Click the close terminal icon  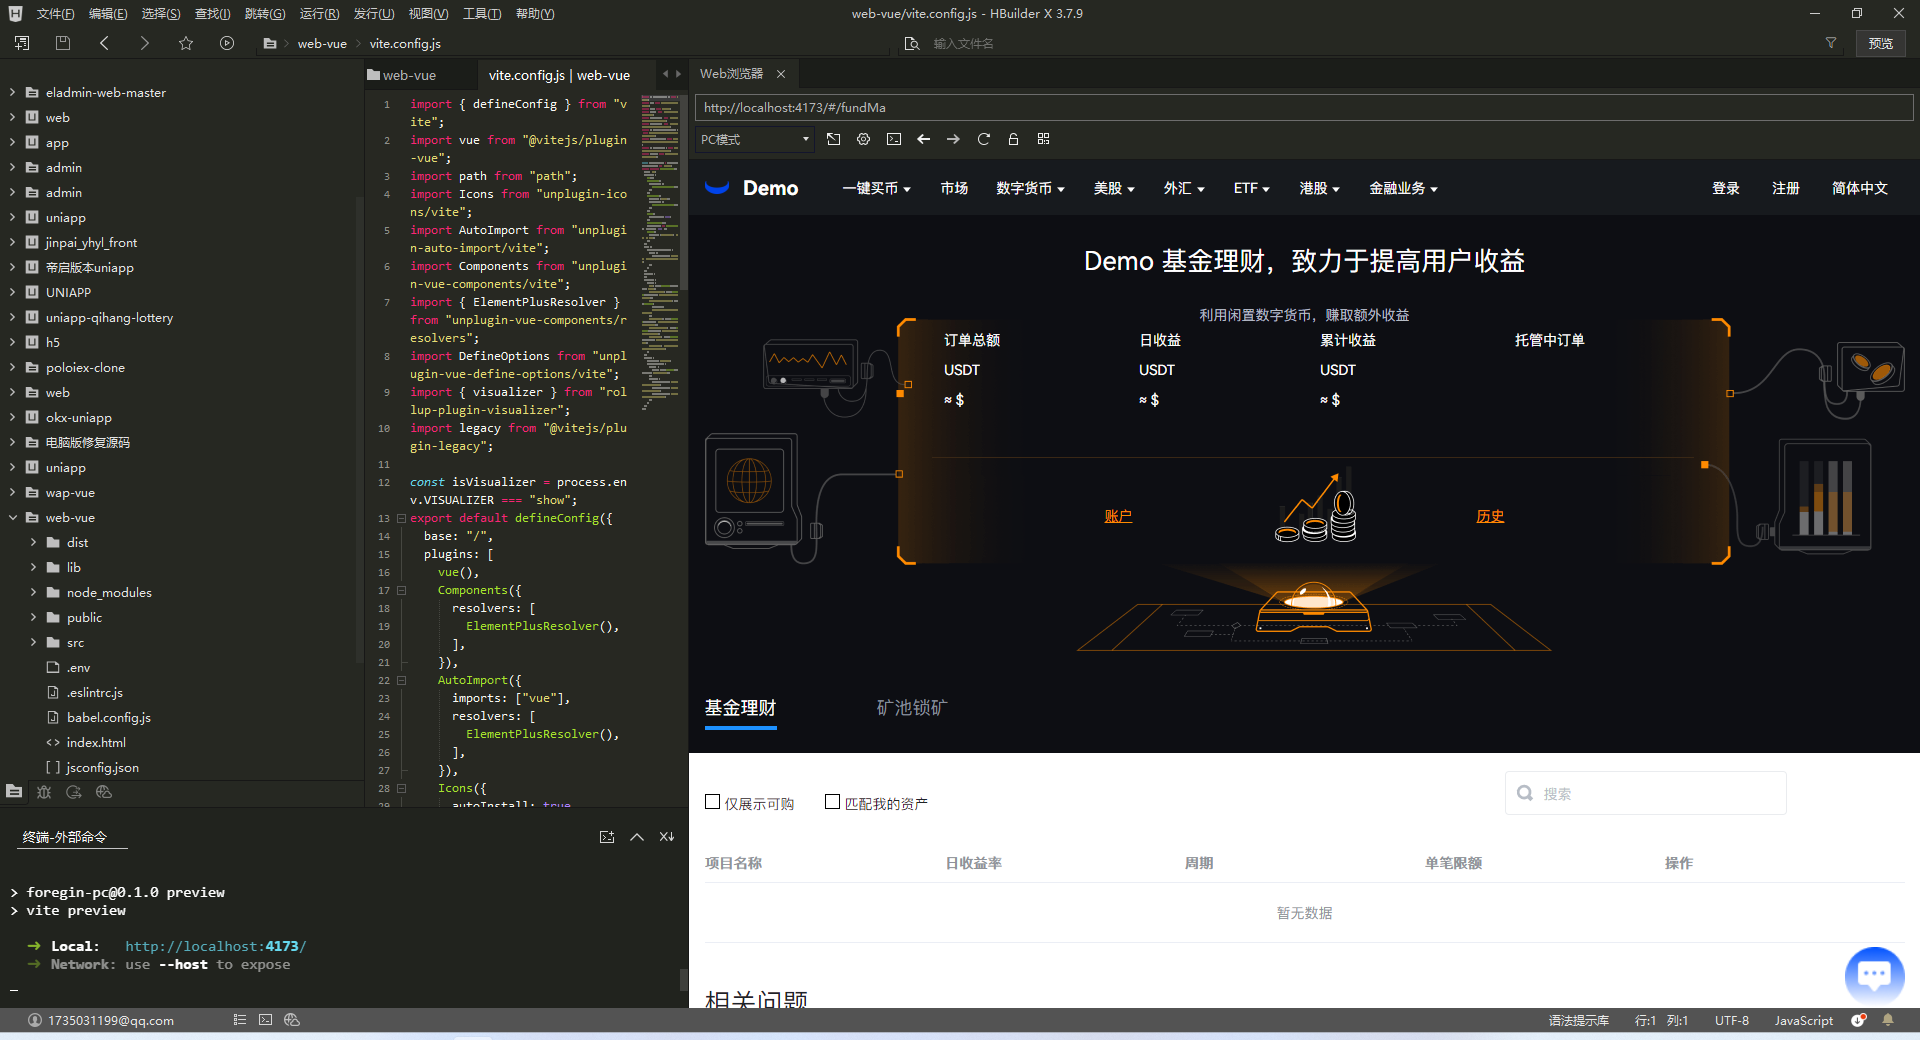point(667,837)
